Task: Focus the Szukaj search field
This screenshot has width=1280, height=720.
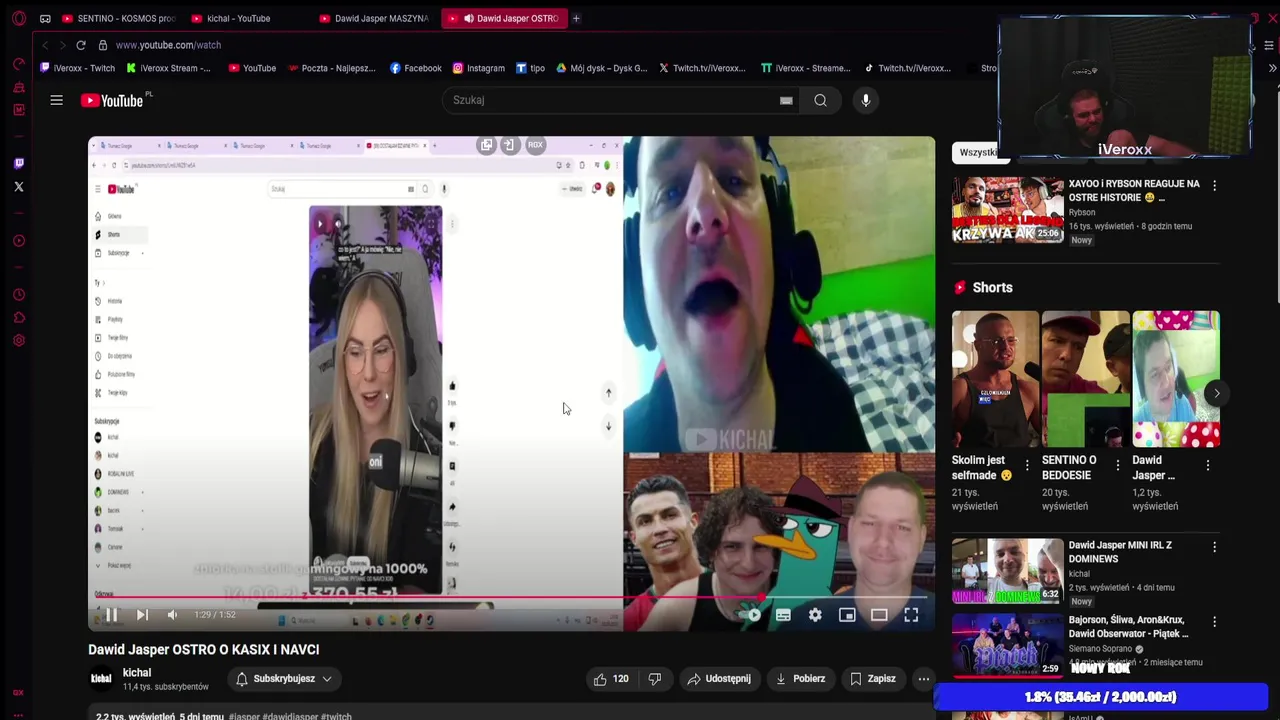Action: click(613, 100)
